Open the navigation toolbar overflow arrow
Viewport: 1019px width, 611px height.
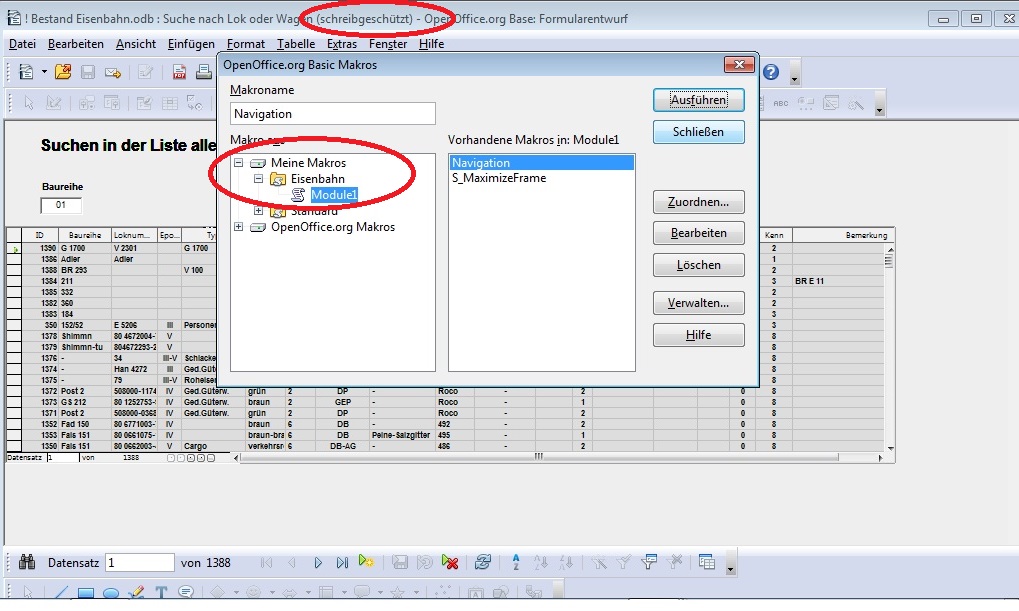click(730, 570)
